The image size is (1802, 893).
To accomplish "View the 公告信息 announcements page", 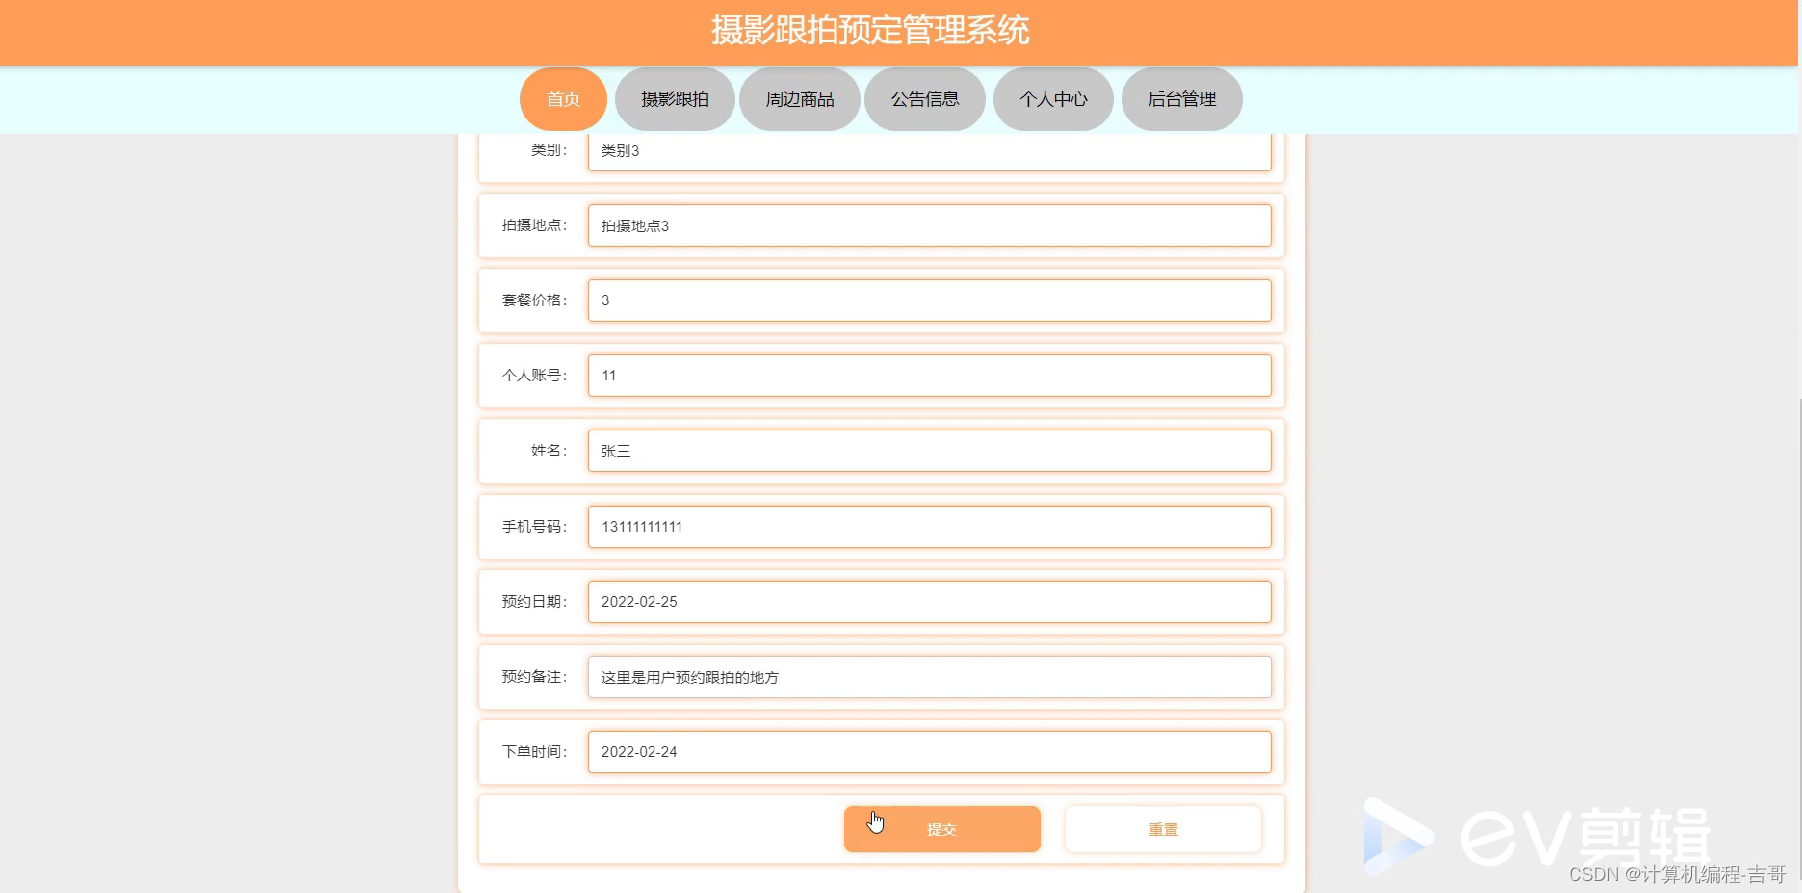I will click(924, 99).
